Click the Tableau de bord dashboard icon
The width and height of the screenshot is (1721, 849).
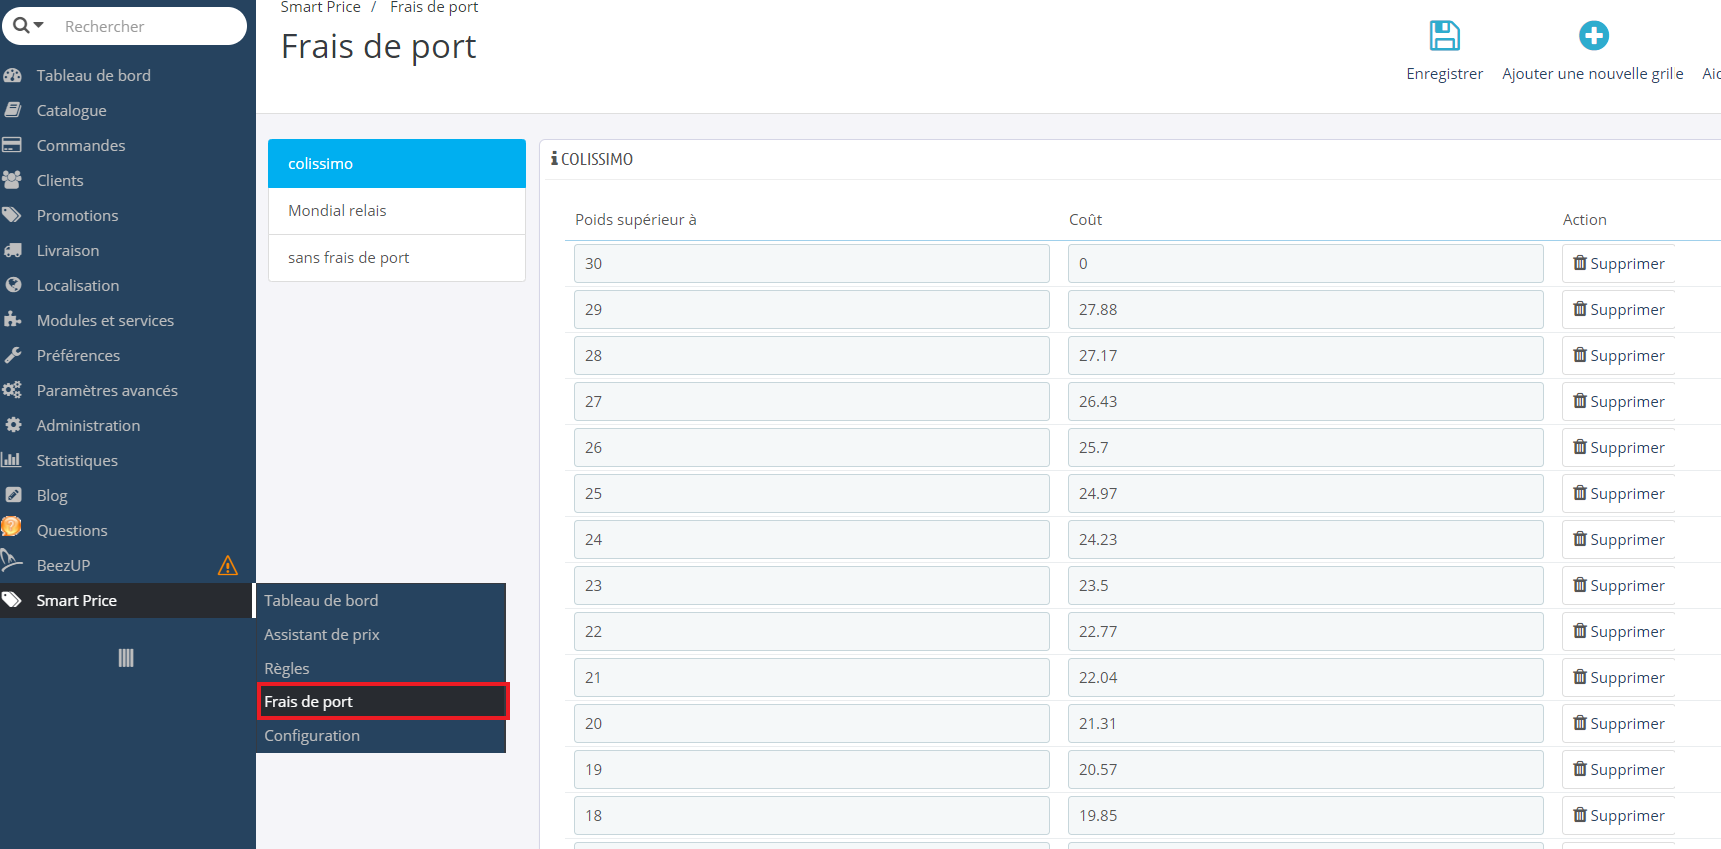13,75
